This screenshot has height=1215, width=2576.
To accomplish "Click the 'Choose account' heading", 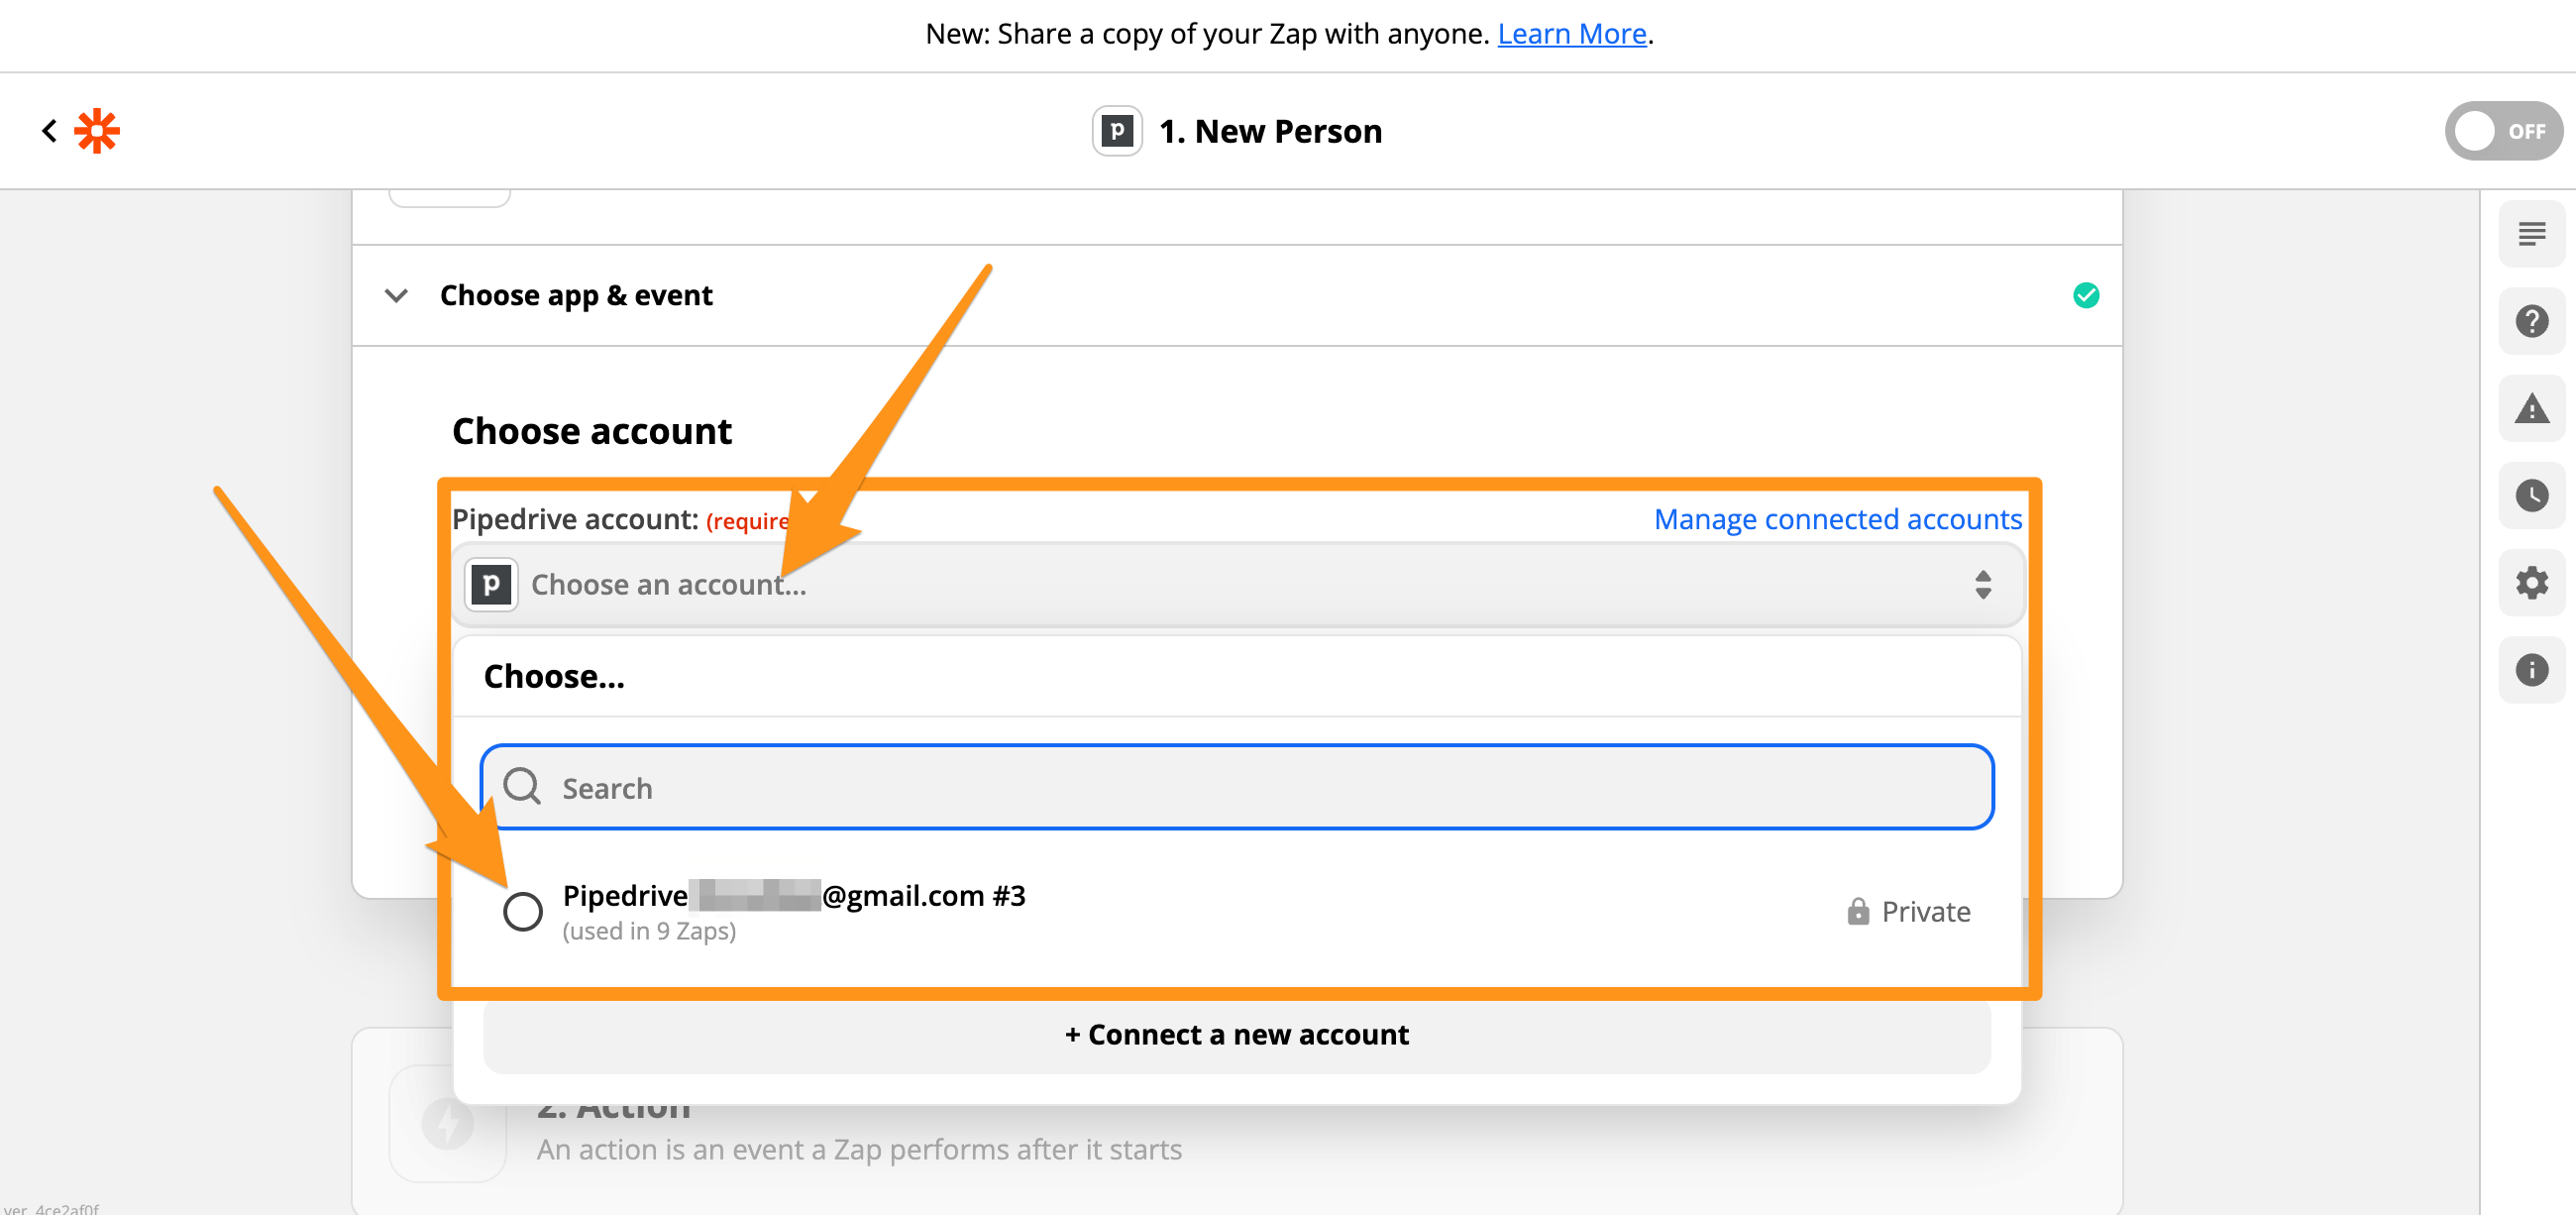I will (x=592, y=432).
